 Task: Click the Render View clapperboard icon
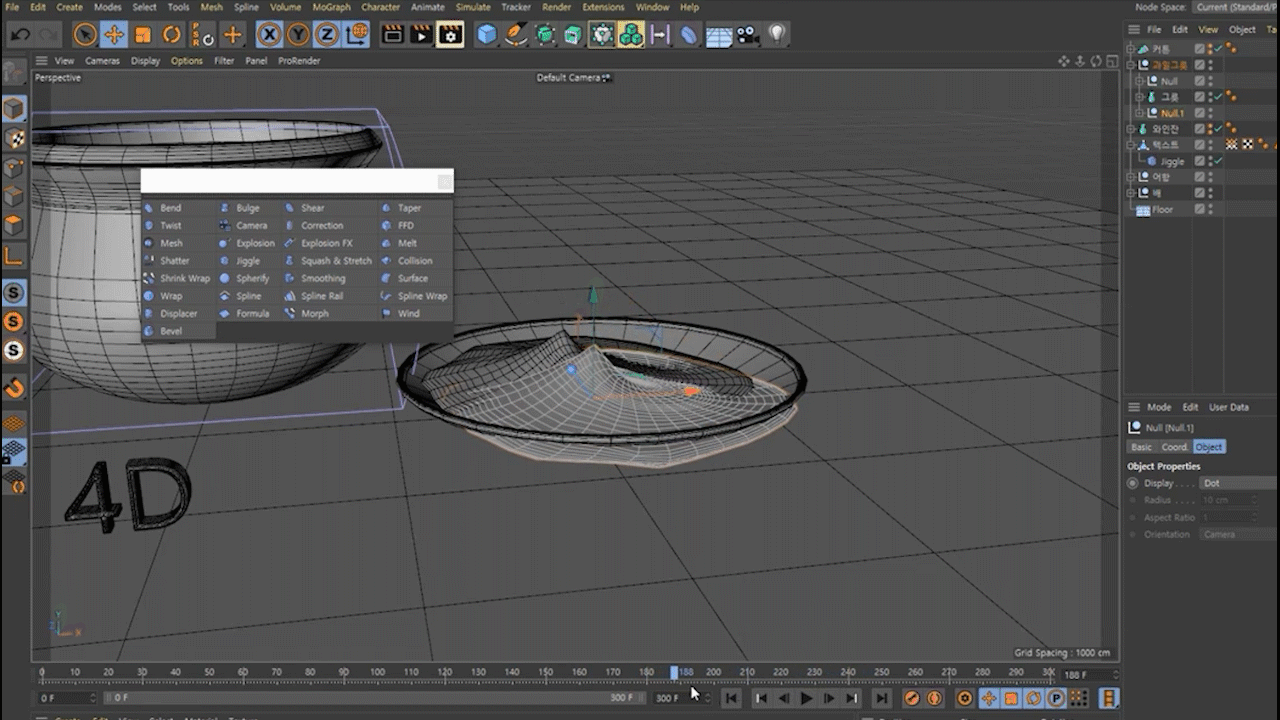coord(393,35)
